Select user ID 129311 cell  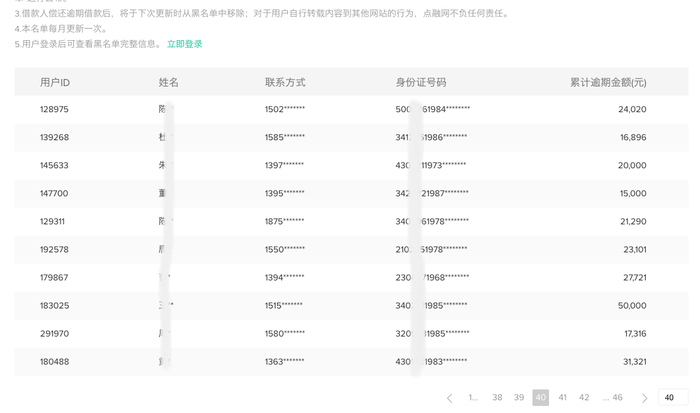click(52, 221)
